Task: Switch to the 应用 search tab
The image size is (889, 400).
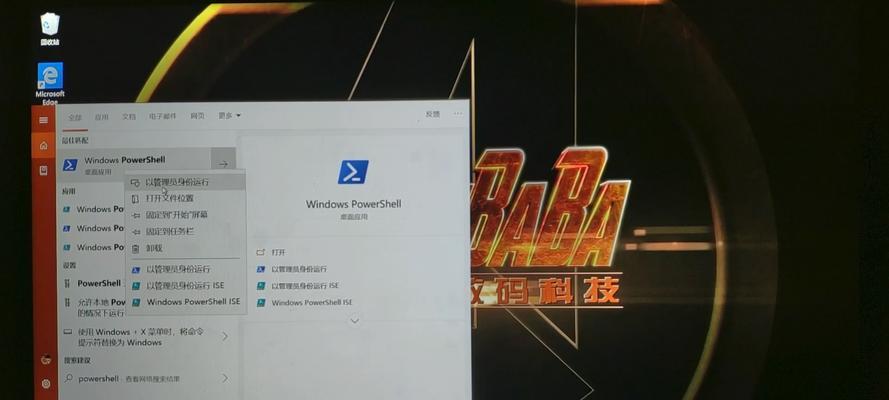Action: 101,117
